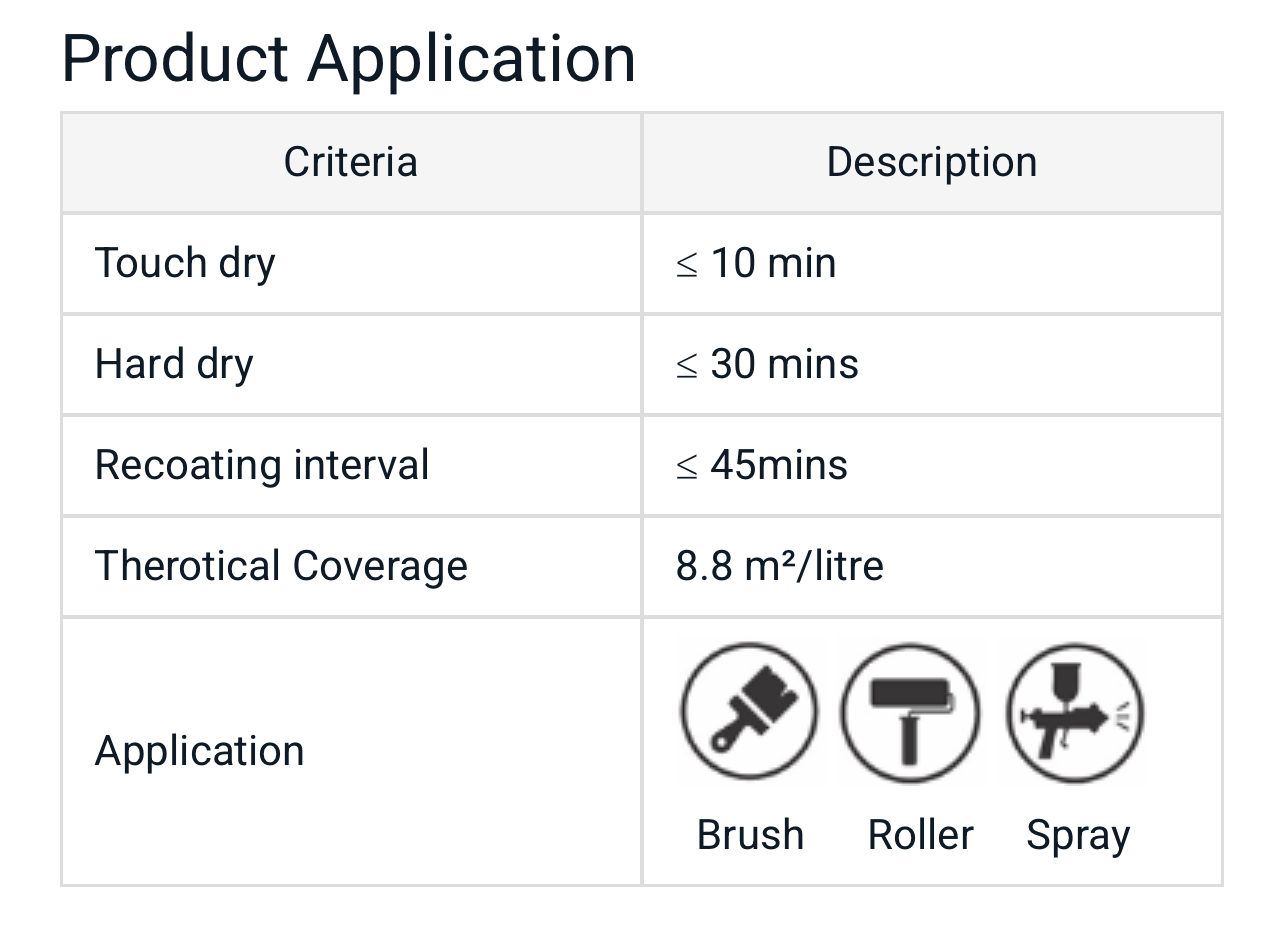Click the 8.8 m²/litre coverage value

pyautogui.click(x=780, y=566)
